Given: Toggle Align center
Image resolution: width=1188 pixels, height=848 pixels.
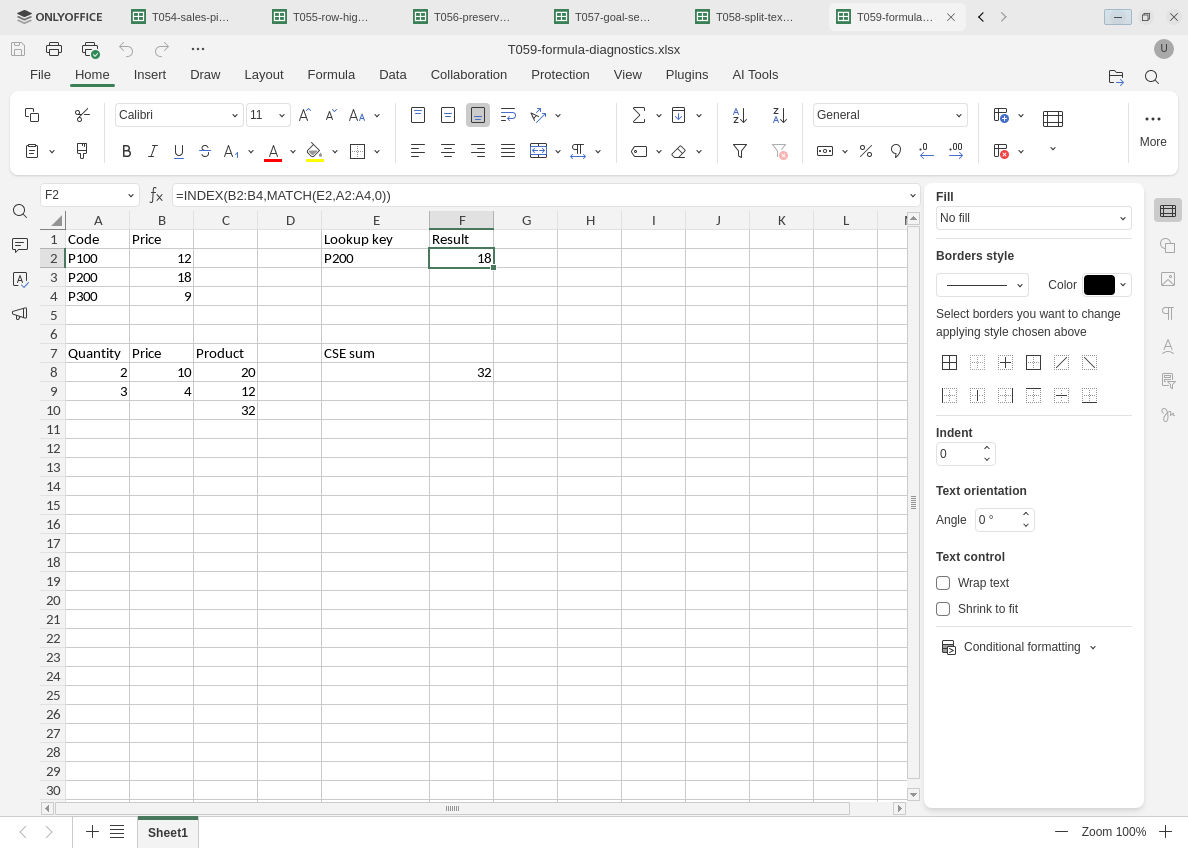Looking at the screenshot, I should tap(448, 152).
